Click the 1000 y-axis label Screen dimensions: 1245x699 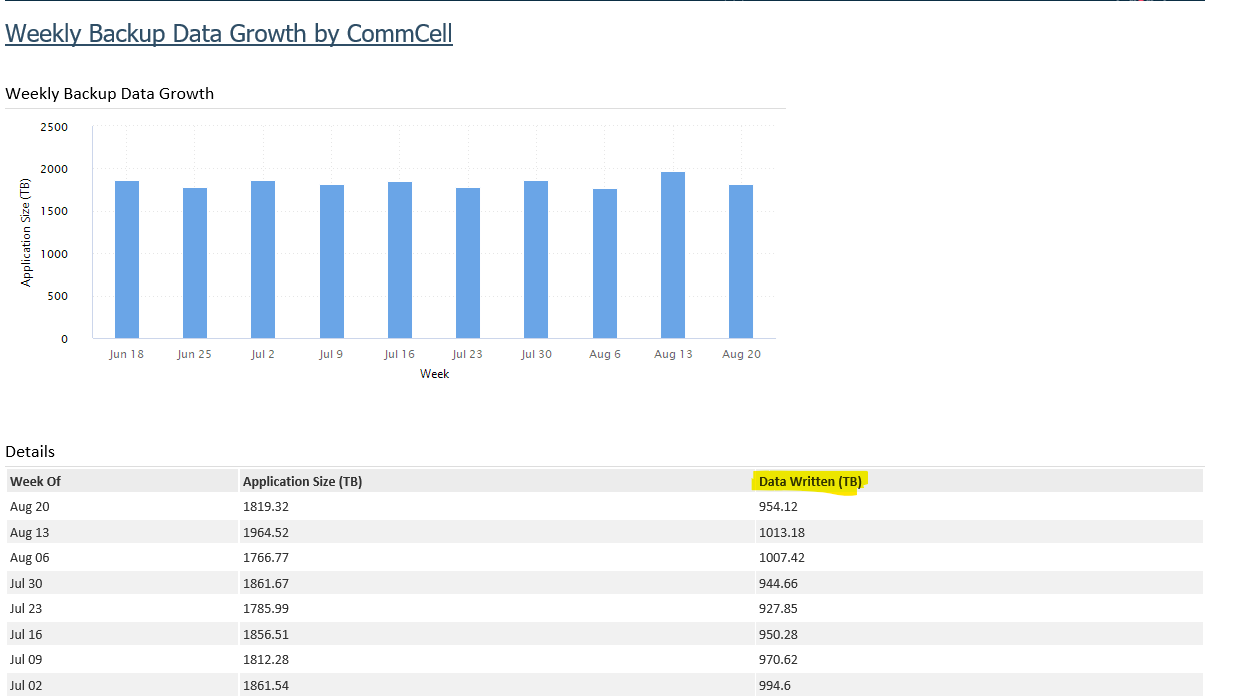tap(54, 254)
